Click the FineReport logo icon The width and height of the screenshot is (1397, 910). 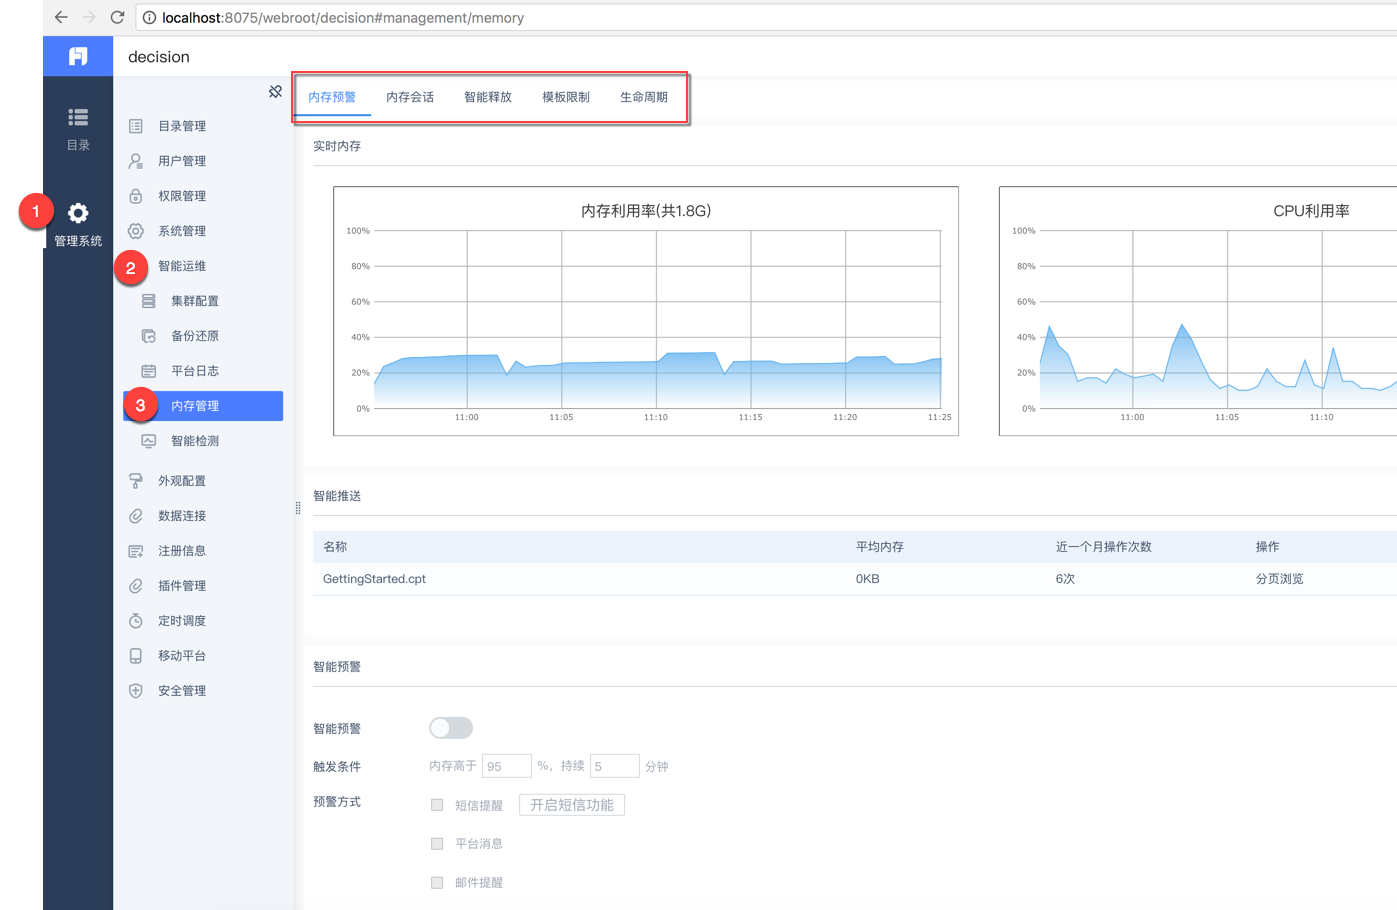pyautogui.click(x=78, y=57)
